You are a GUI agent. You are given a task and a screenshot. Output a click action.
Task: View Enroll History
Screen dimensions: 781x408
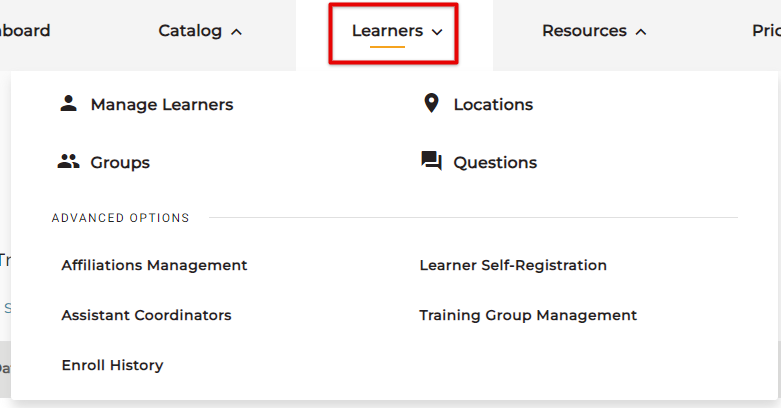click(112, 365)
